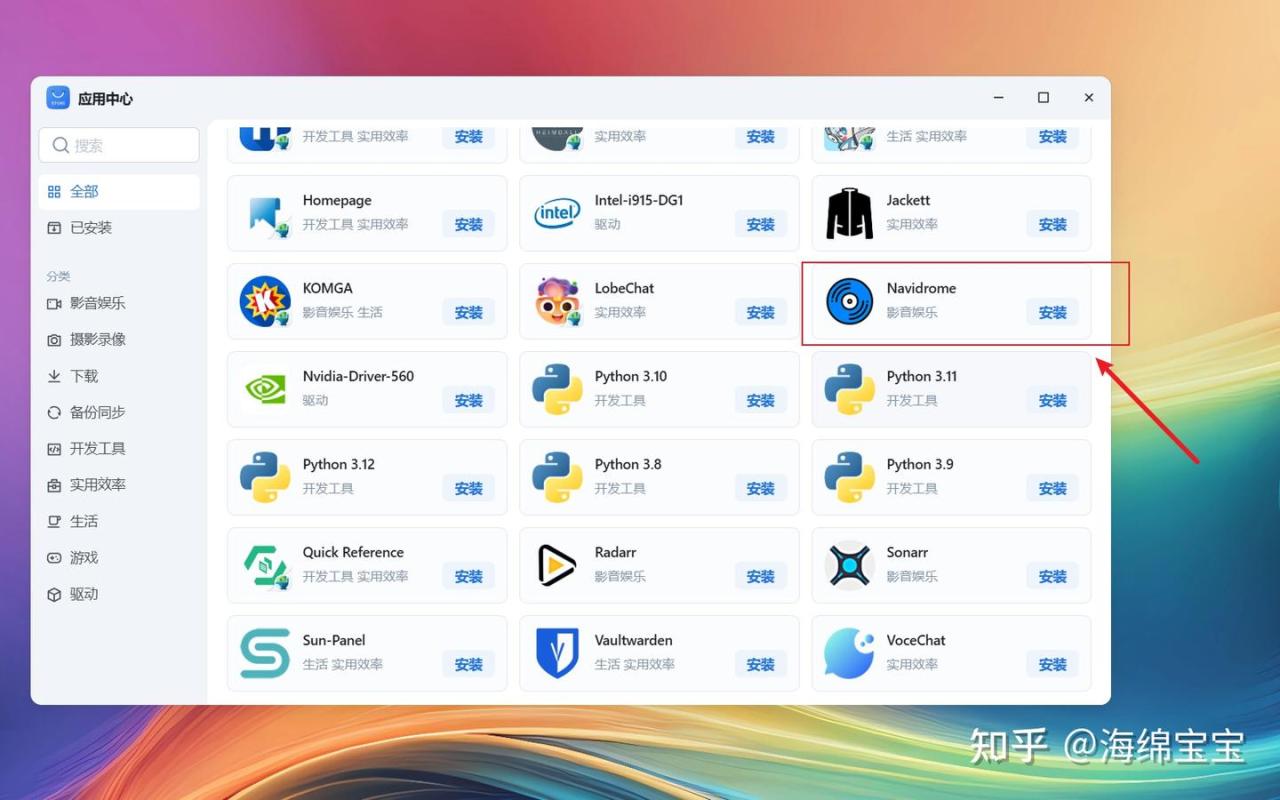Open the Quick Reference icon
The image size is (1280, 800).
coord(265,565)
